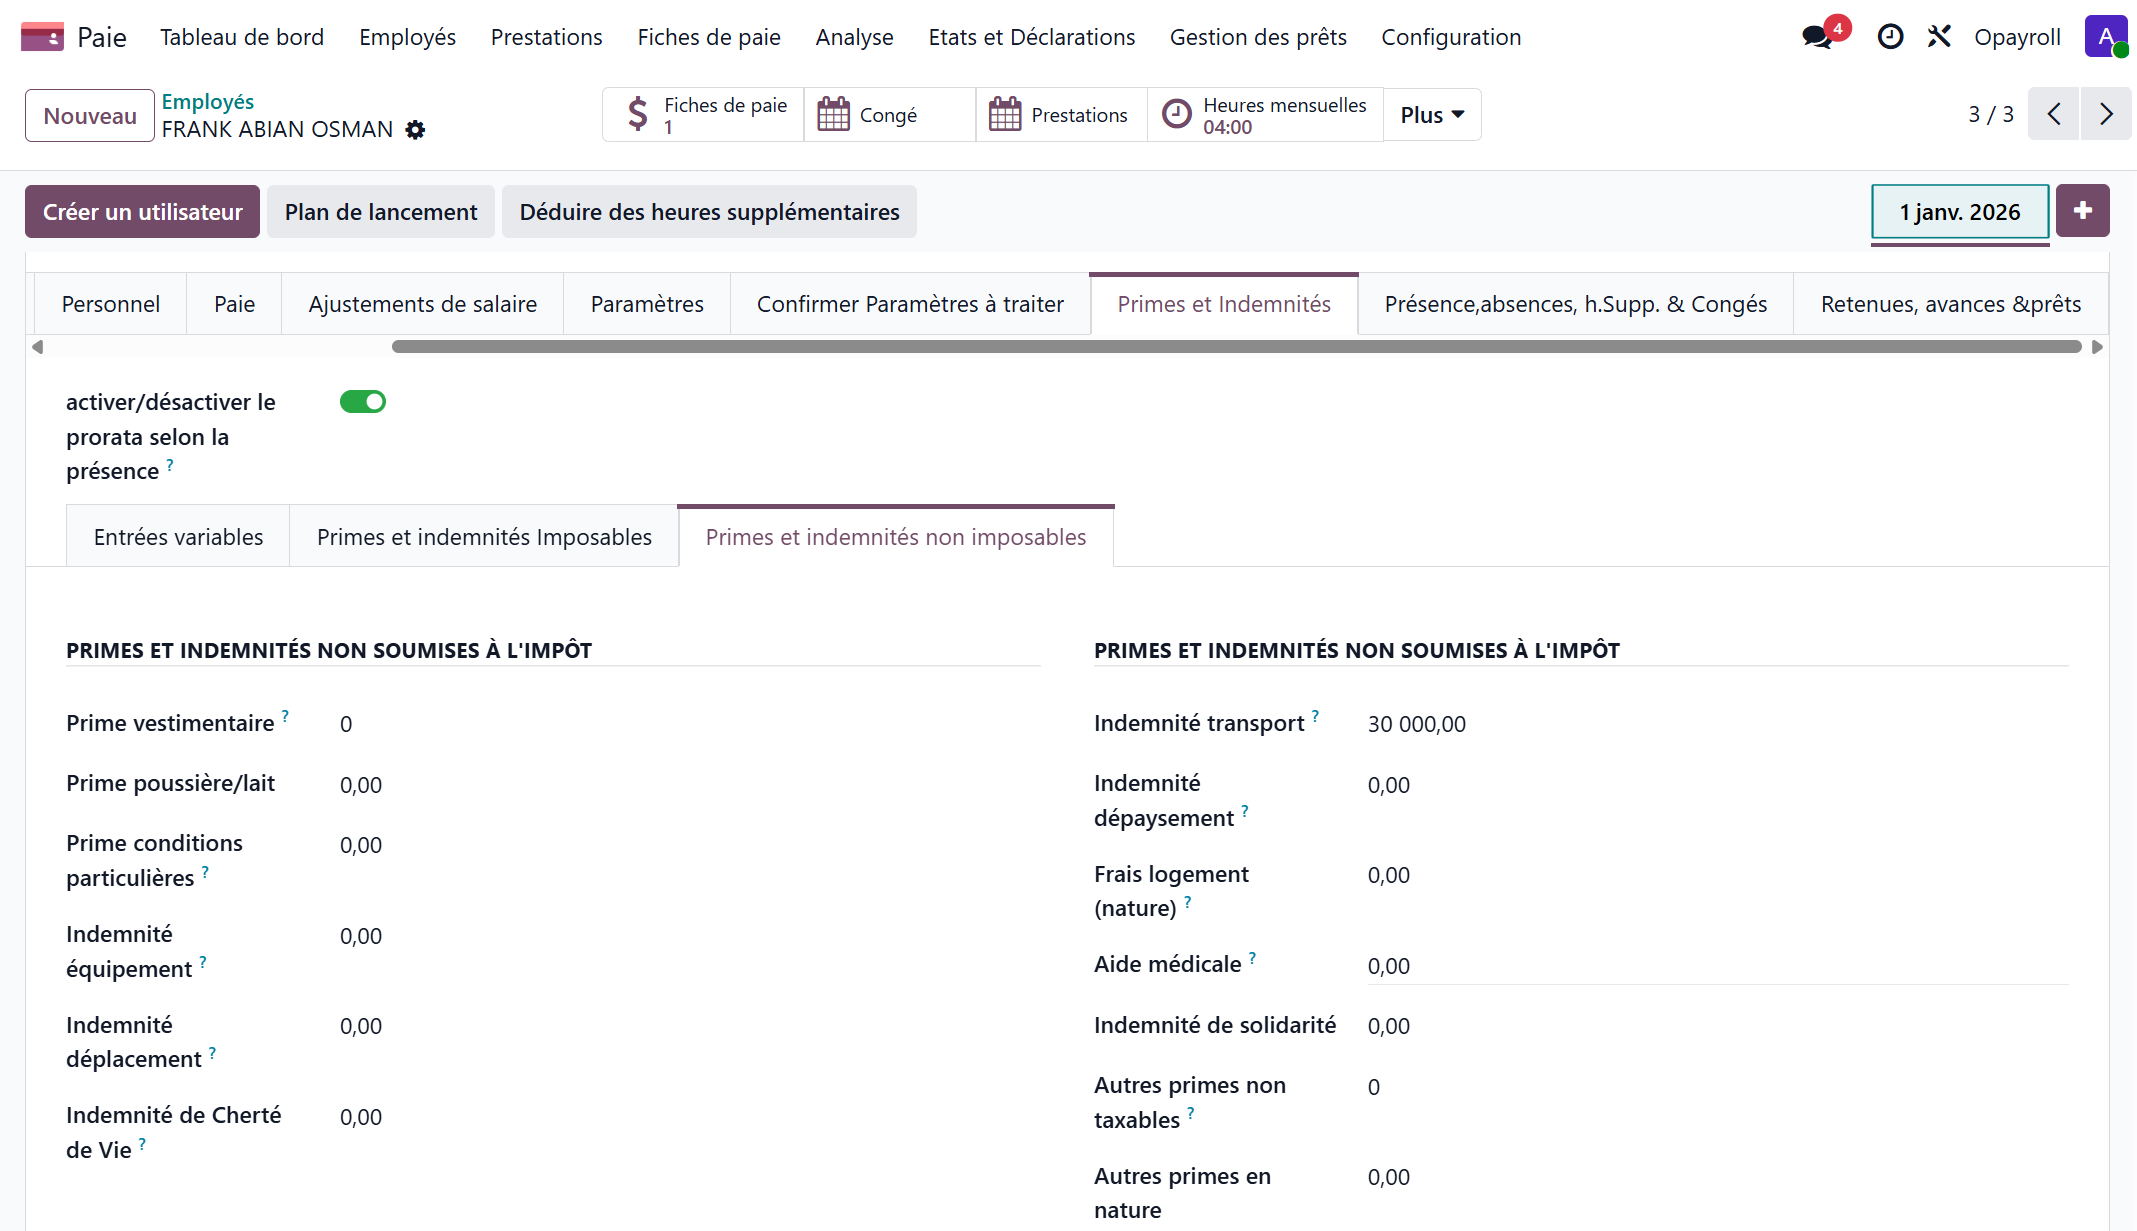Image resolution: width=2137 pixels, height=1231 pixels.
Task: Click the plus icon next to date
Action: click(x=2082, y=211)
